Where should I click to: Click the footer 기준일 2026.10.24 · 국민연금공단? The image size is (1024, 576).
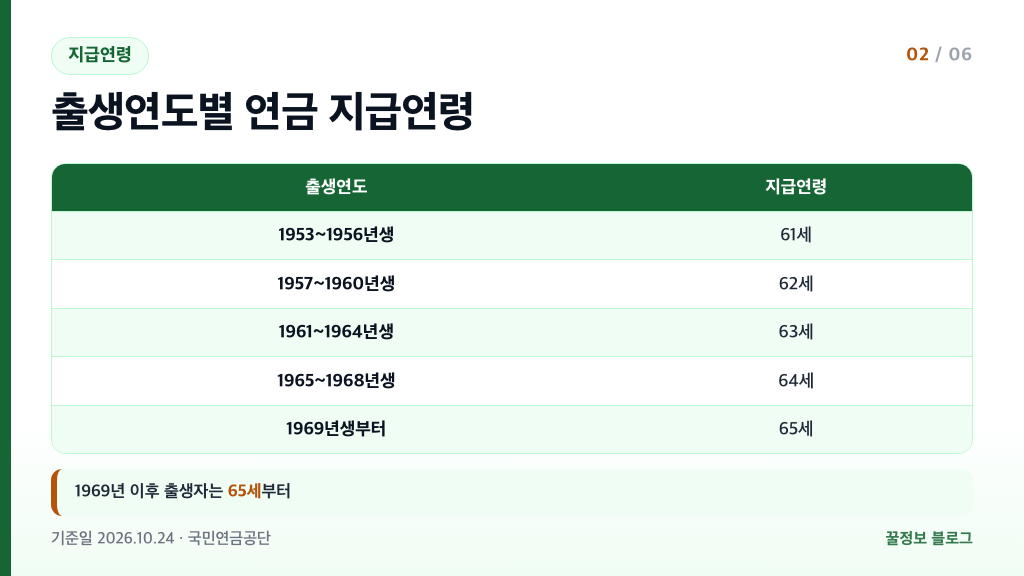(161, 538)
